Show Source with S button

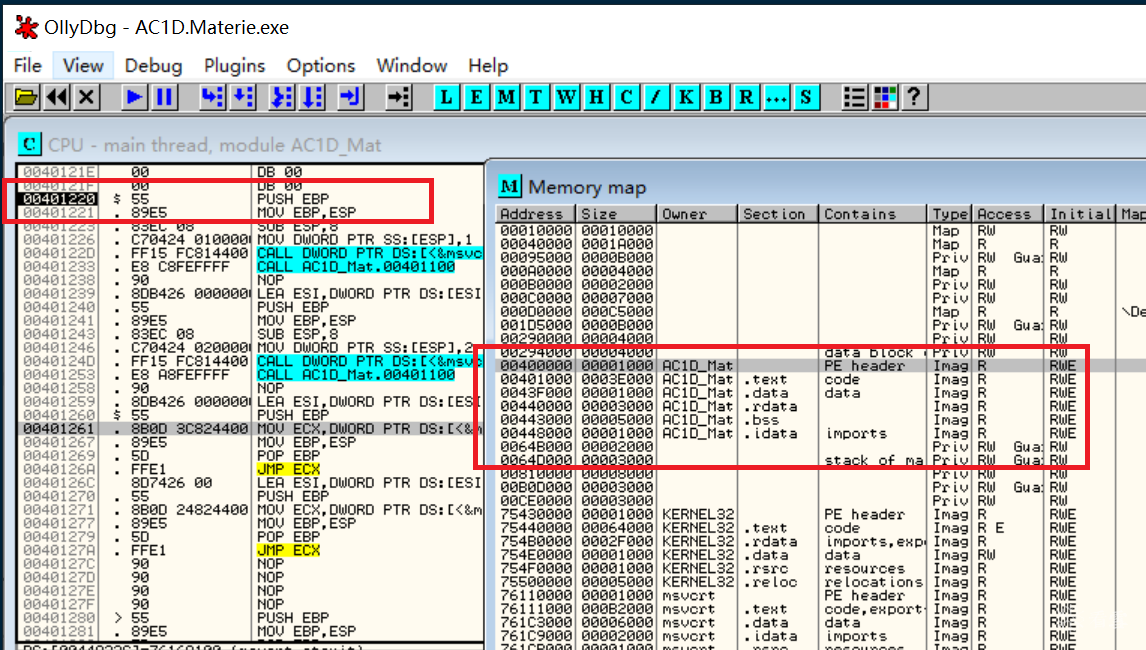click(805, 97)
